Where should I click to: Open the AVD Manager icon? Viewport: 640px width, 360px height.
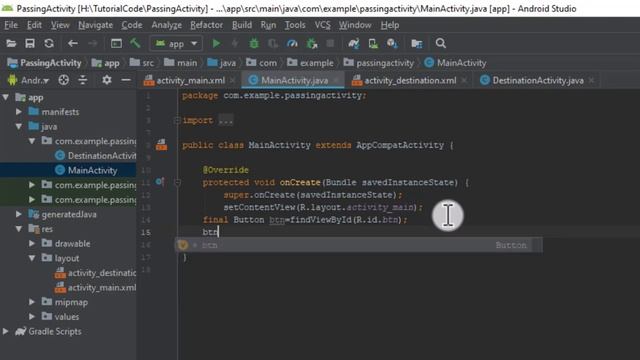373,43
